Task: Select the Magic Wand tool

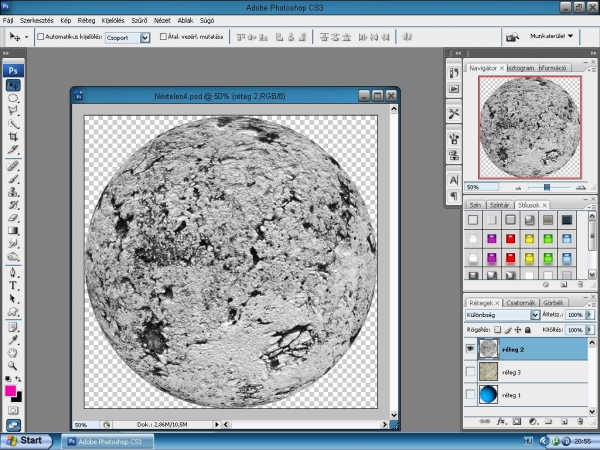Action: point(13,124)
